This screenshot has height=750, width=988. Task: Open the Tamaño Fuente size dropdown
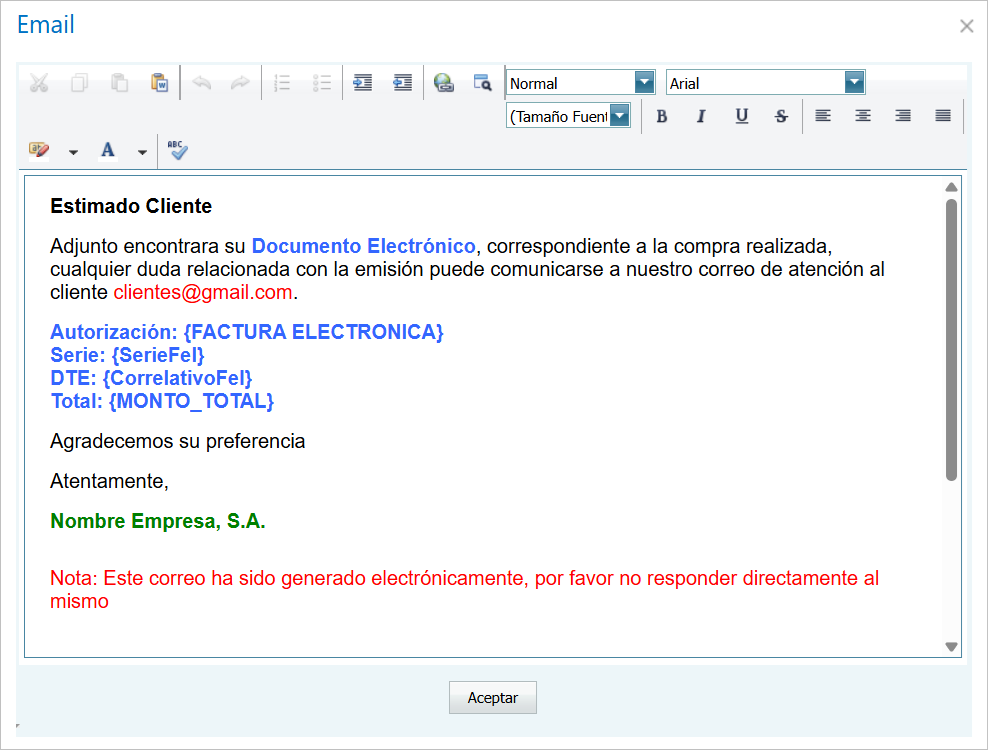point(620,116)
